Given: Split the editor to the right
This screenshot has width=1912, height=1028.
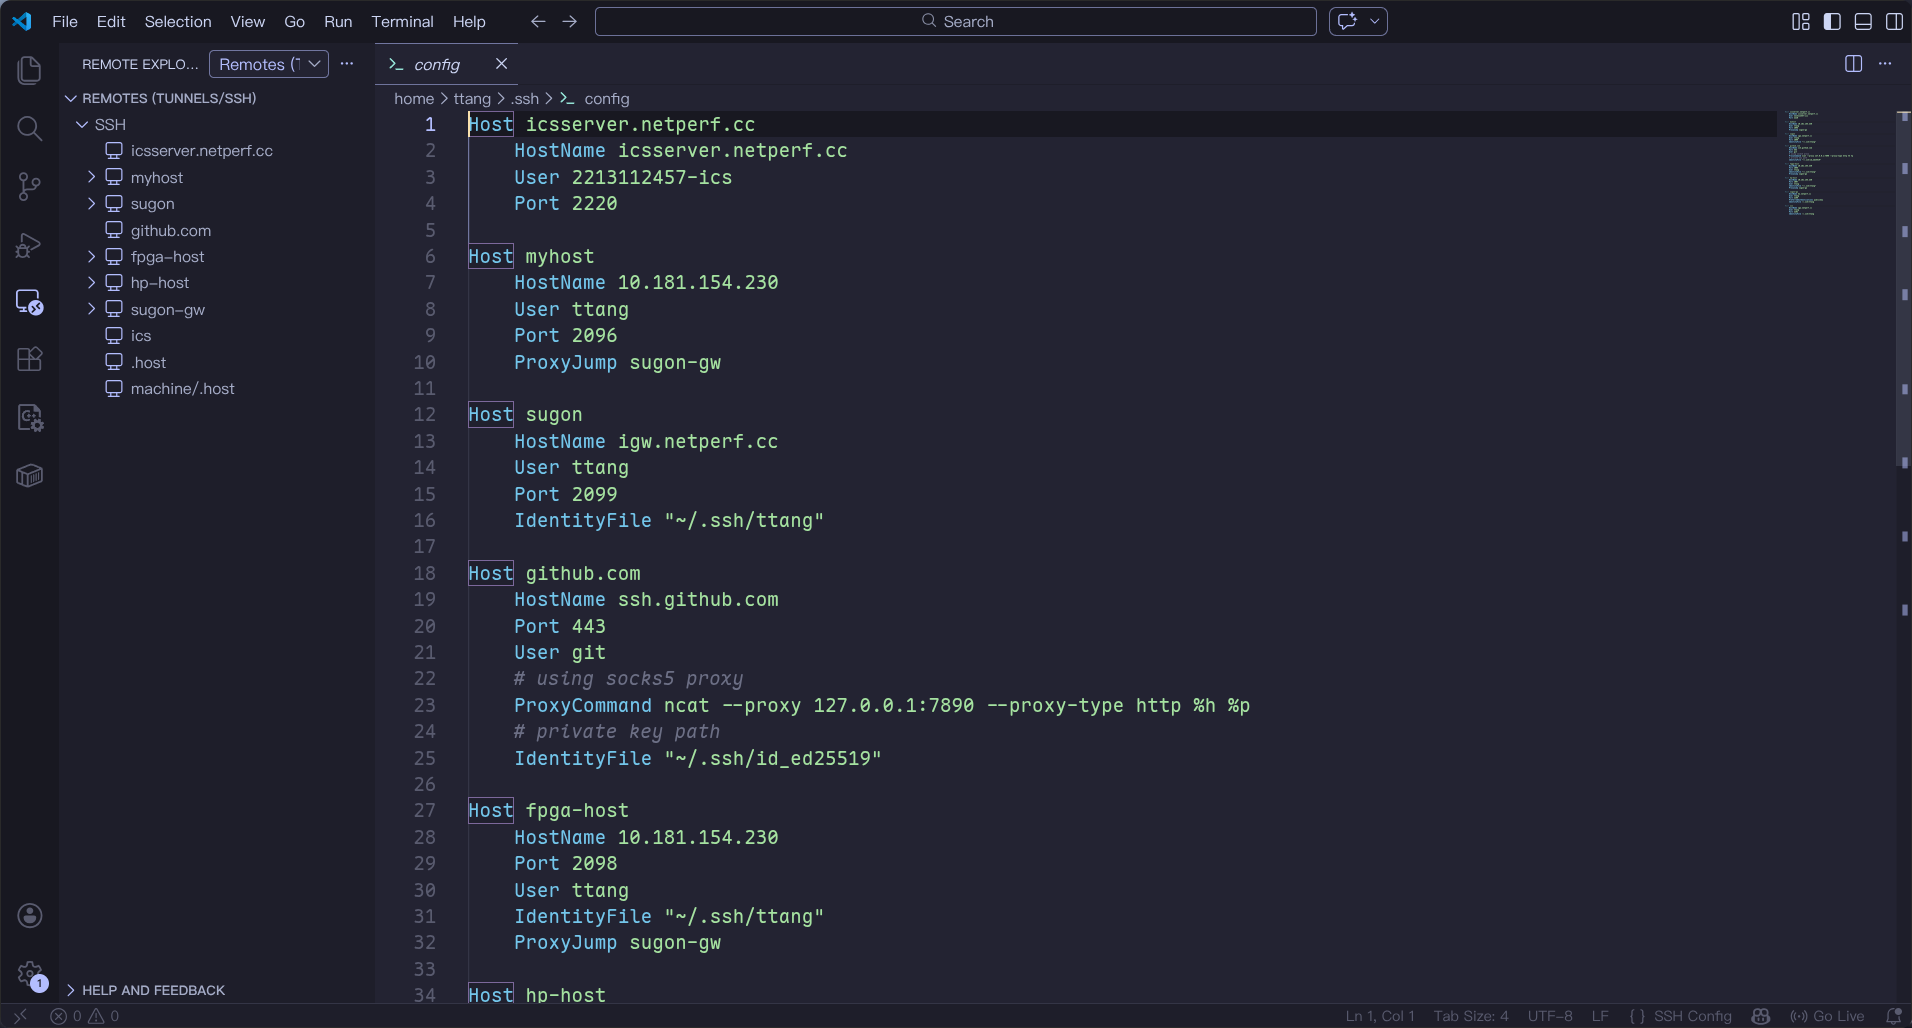Looking at the screenshot, I should (x=1853, y=64).
